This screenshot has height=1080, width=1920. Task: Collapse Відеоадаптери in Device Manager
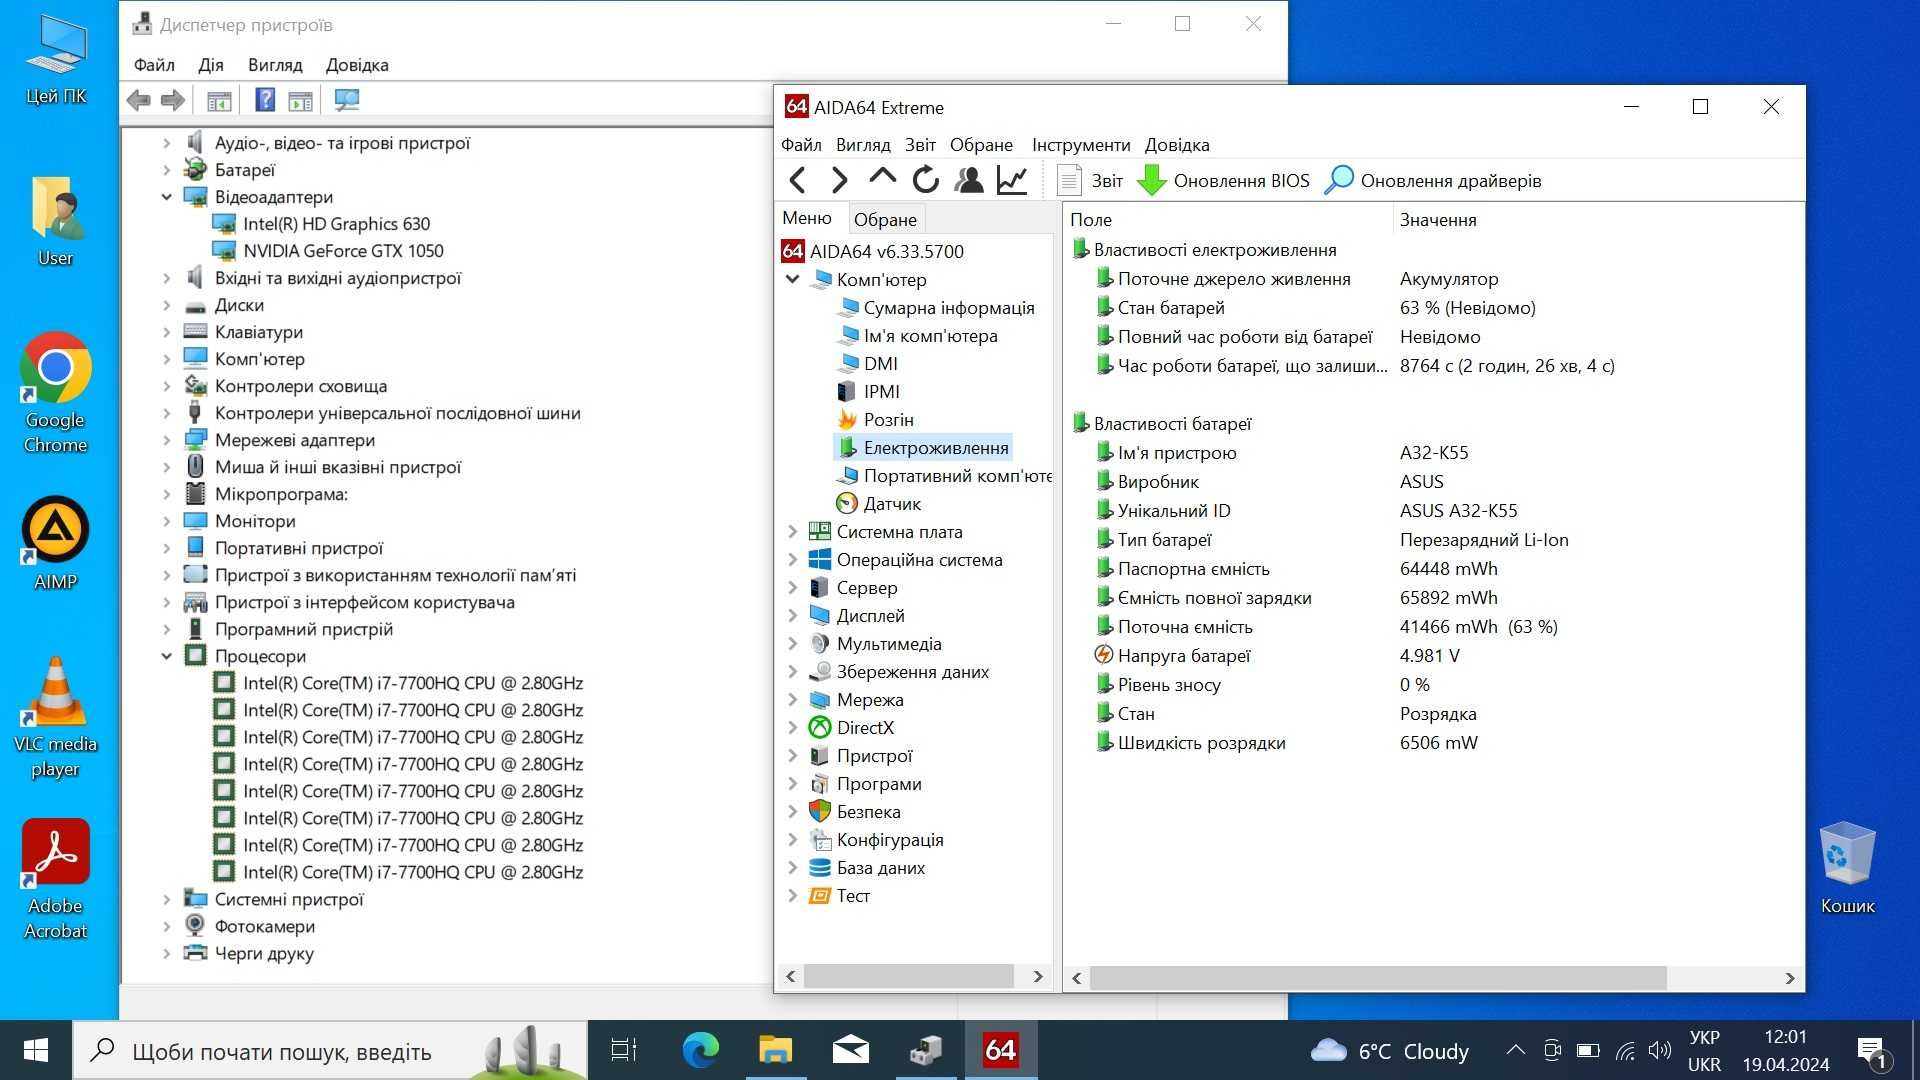coord(167,197)
